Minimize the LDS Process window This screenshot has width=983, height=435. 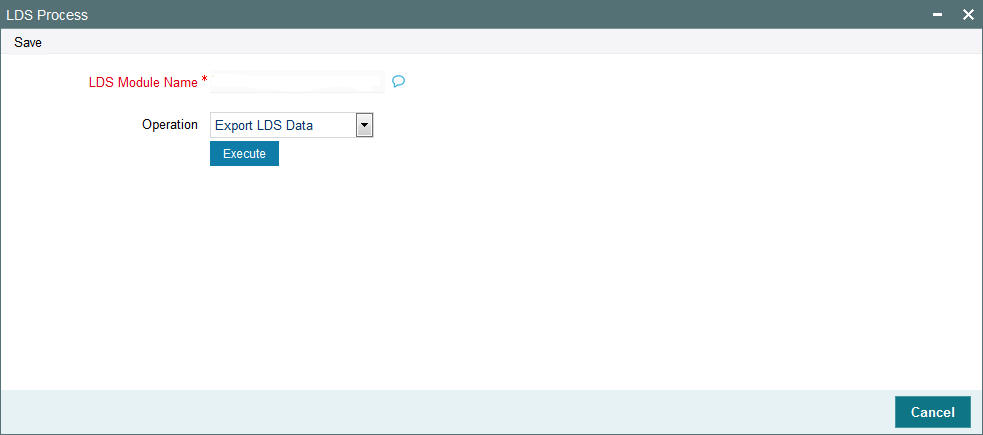tap(938, 14)
